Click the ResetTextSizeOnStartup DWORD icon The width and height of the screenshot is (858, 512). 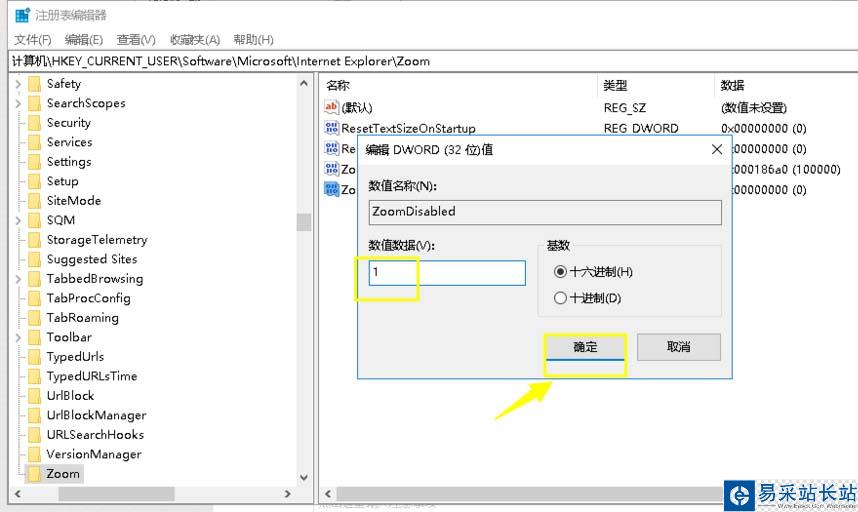(x=331, y=128)
